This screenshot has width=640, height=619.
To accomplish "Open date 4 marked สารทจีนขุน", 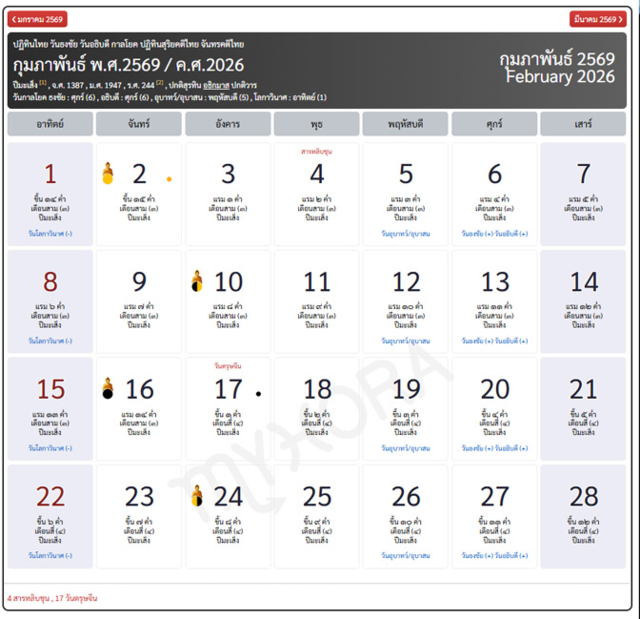I will (317, 174).
